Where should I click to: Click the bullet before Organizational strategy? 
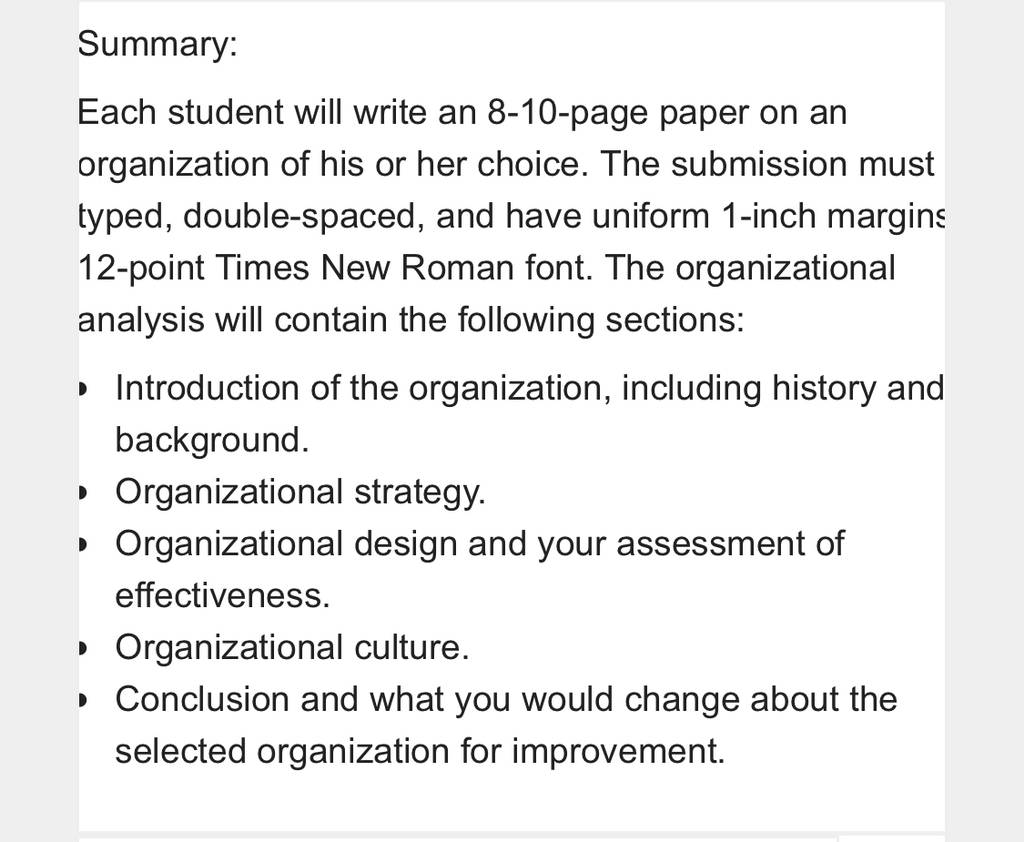[x=82, y=493]
